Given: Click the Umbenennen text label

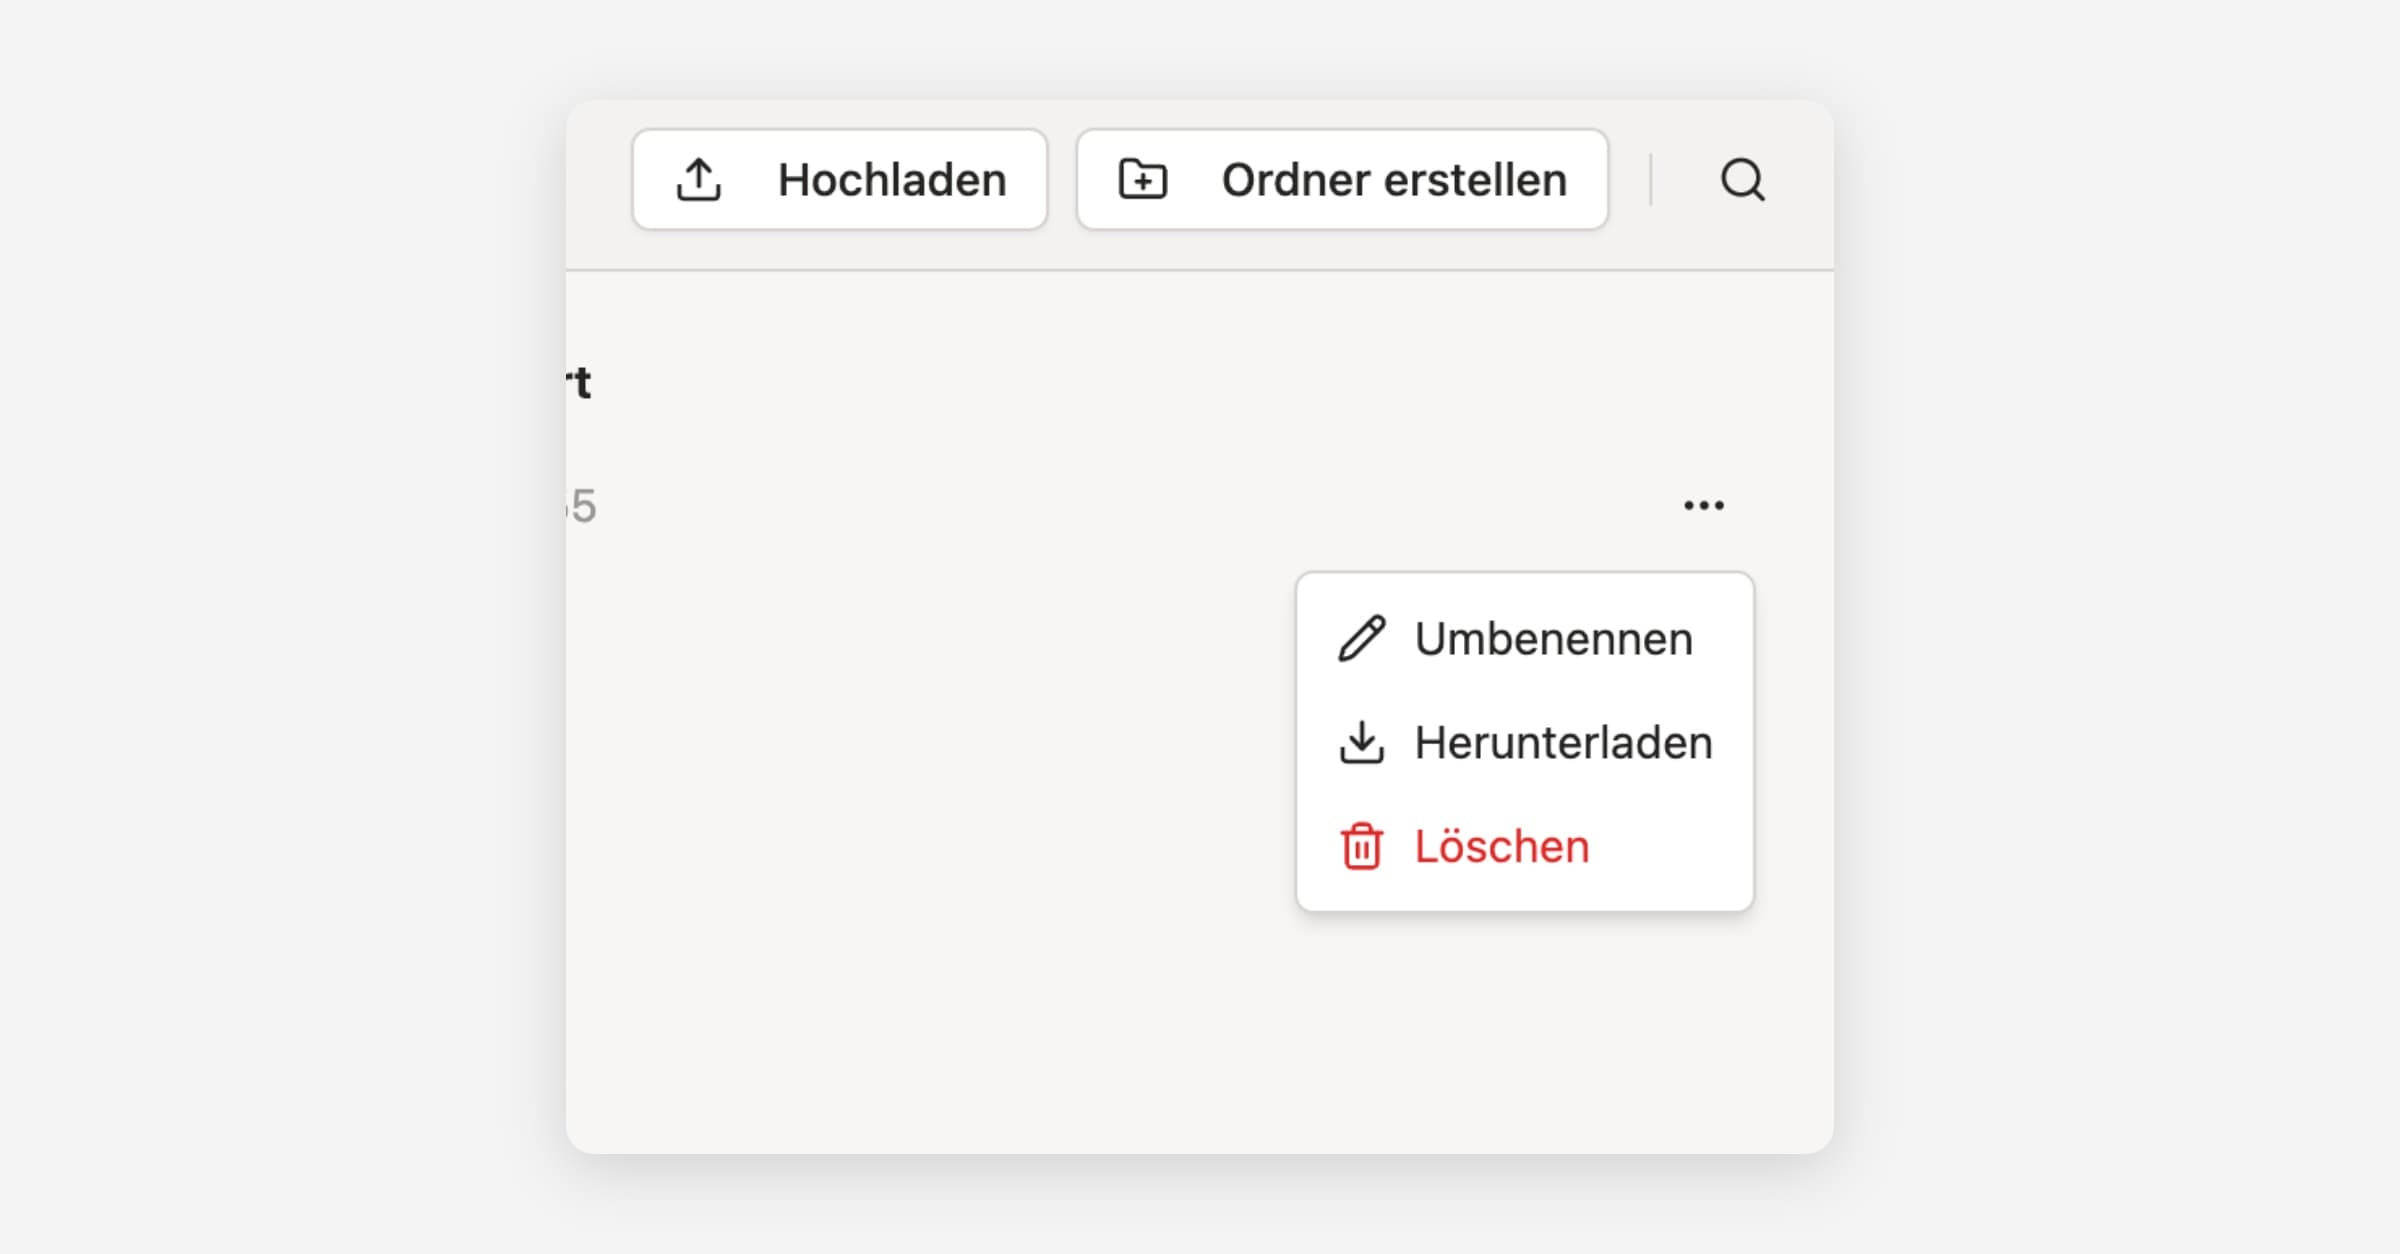Looking at the screenshot, I should coord(1553,639).
